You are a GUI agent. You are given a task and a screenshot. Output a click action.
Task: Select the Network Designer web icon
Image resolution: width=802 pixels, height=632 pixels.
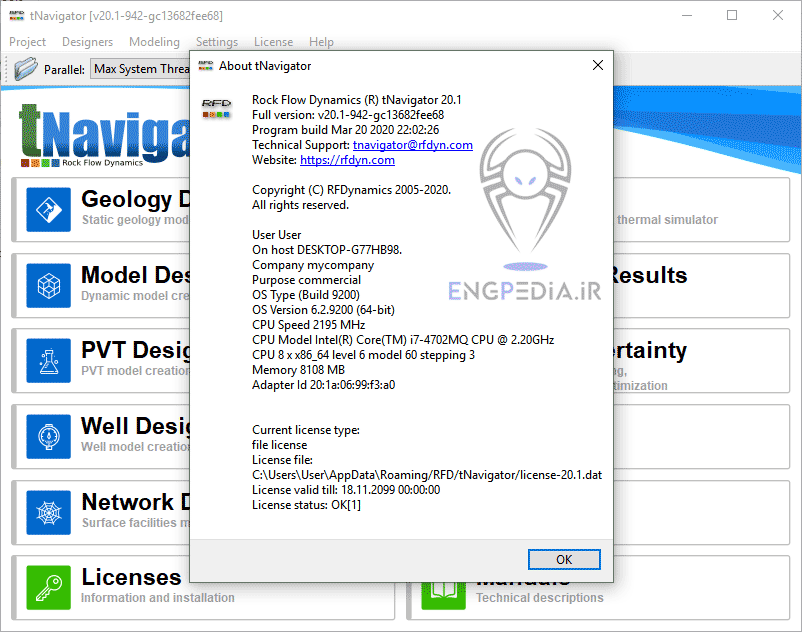48,512
